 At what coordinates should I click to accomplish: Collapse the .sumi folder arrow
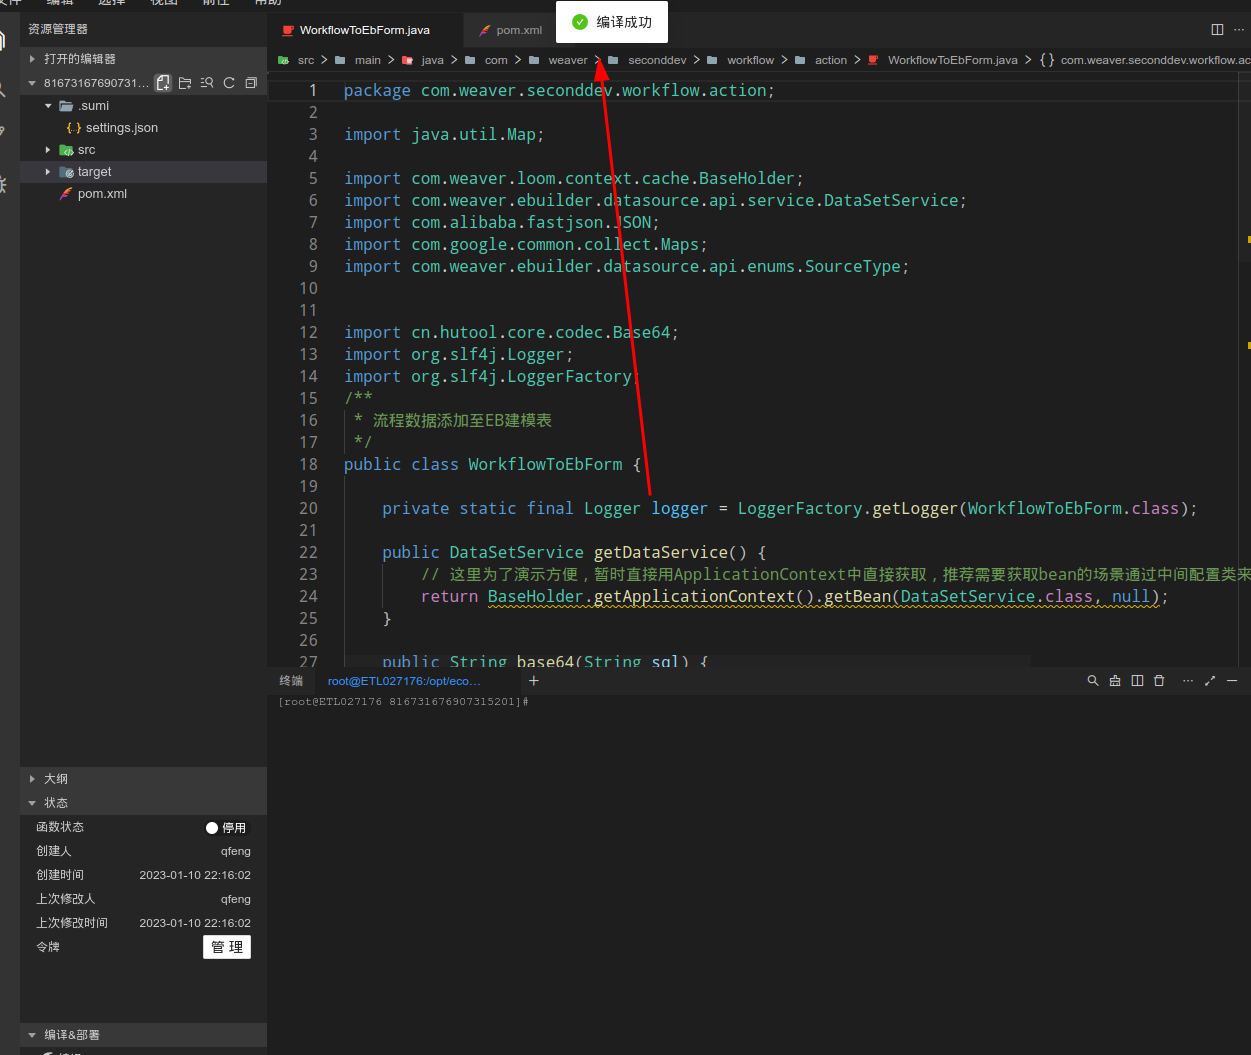[48, 106]
